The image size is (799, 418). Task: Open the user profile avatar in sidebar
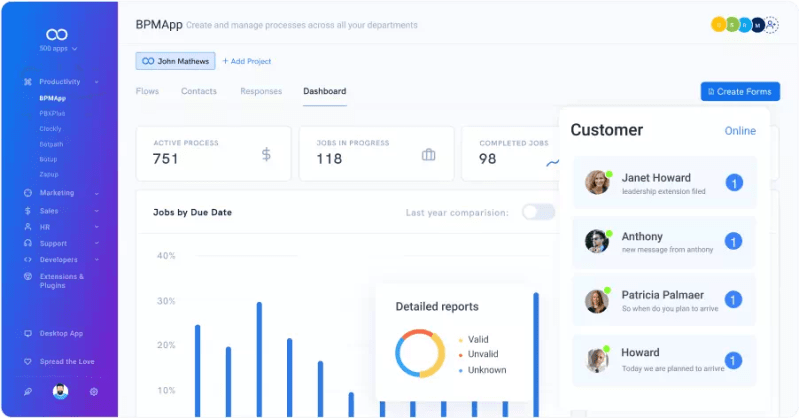[x=61, y=391]
